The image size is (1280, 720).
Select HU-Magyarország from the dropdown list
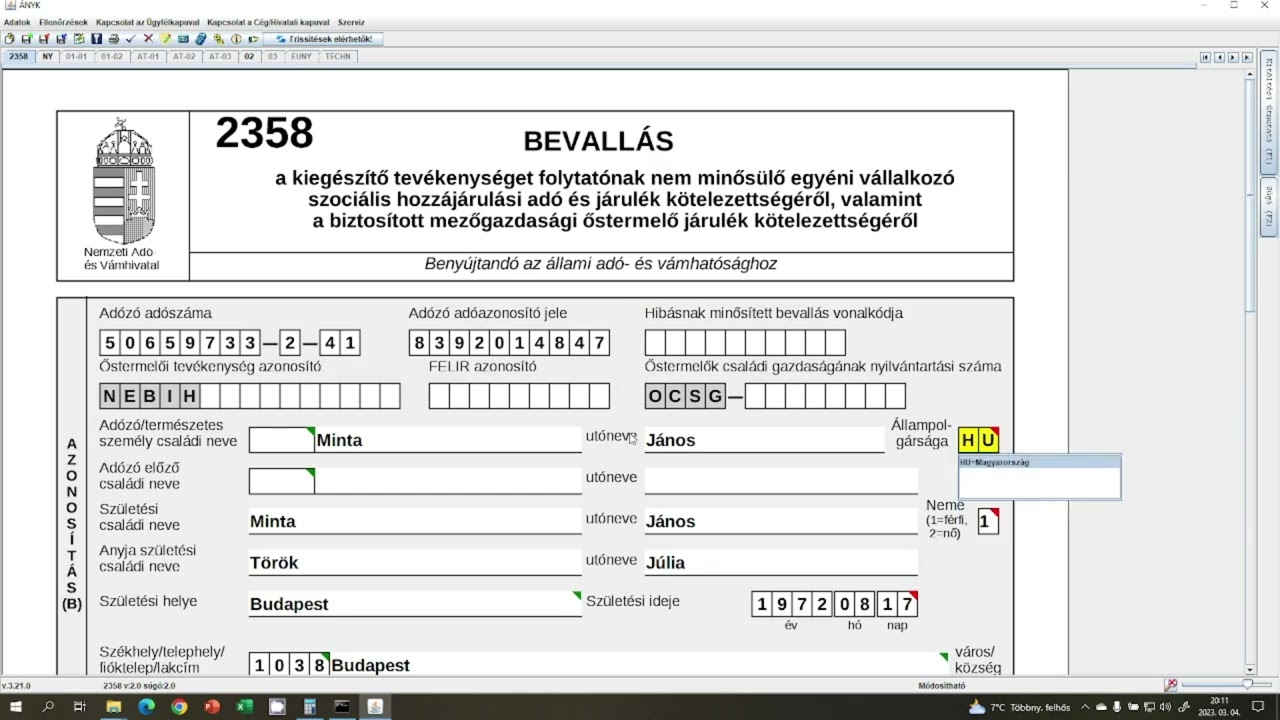coord(1039,463)
